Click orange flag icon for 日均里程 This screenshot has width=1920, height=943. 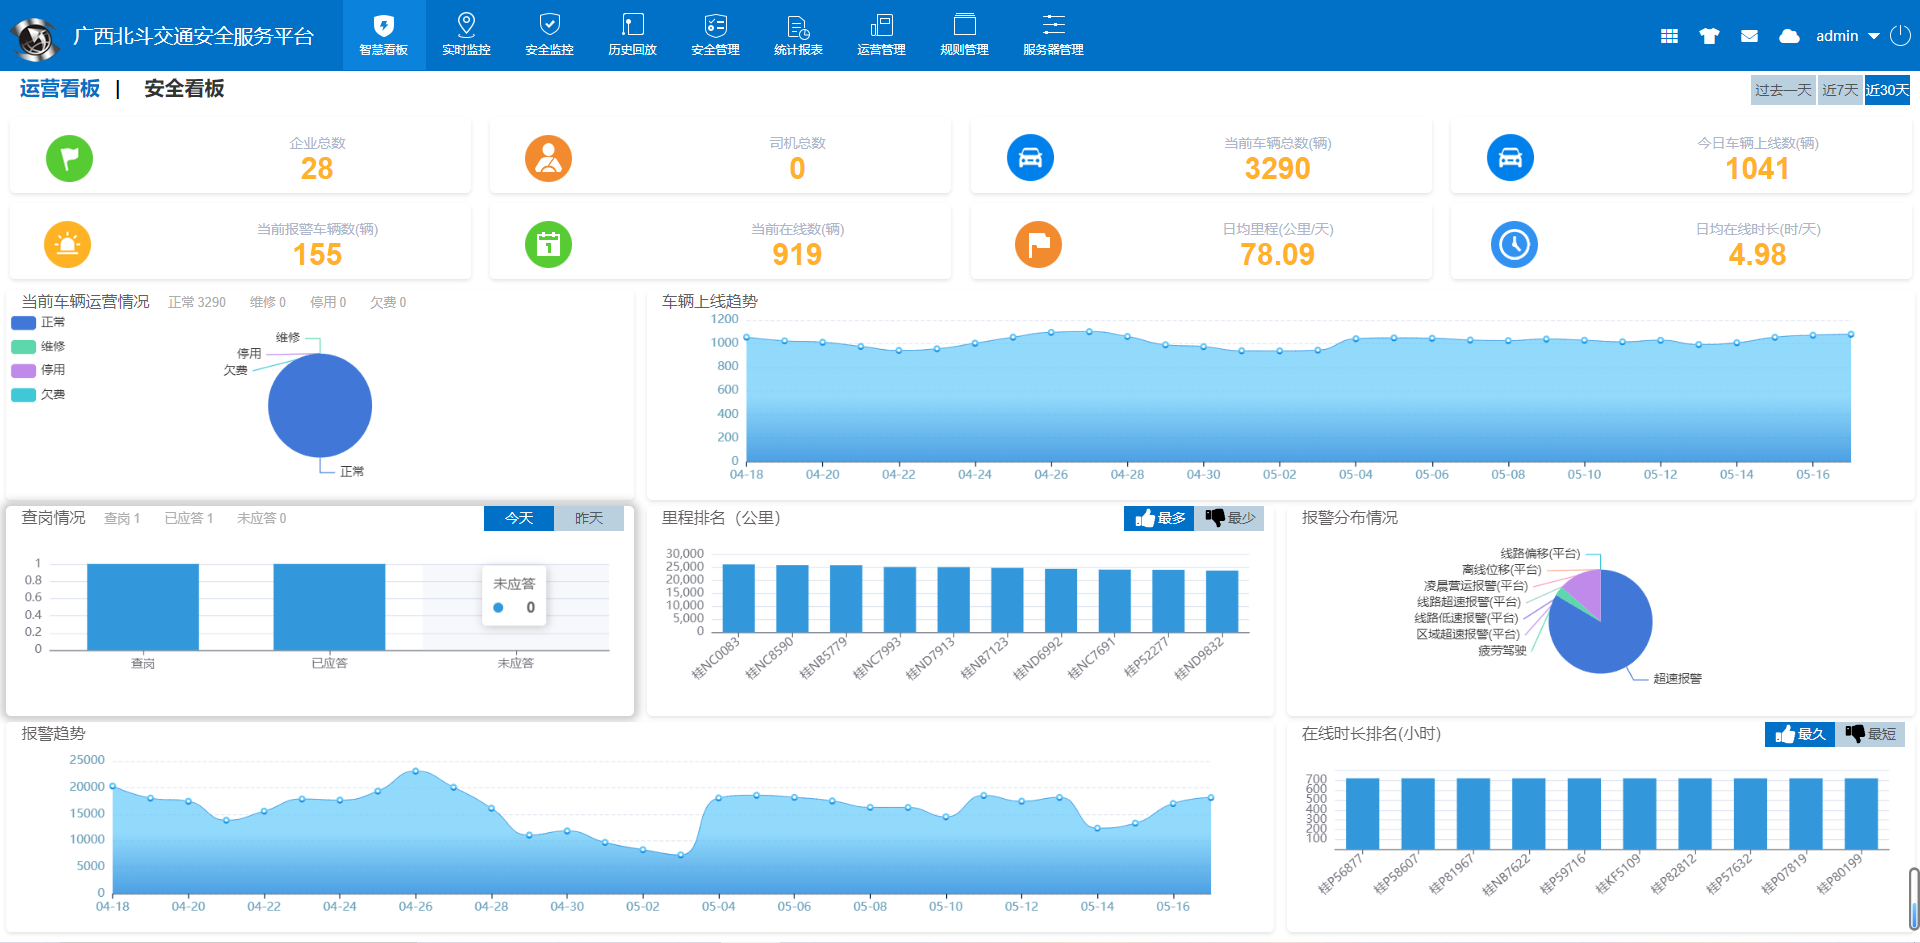[1038, 244]
